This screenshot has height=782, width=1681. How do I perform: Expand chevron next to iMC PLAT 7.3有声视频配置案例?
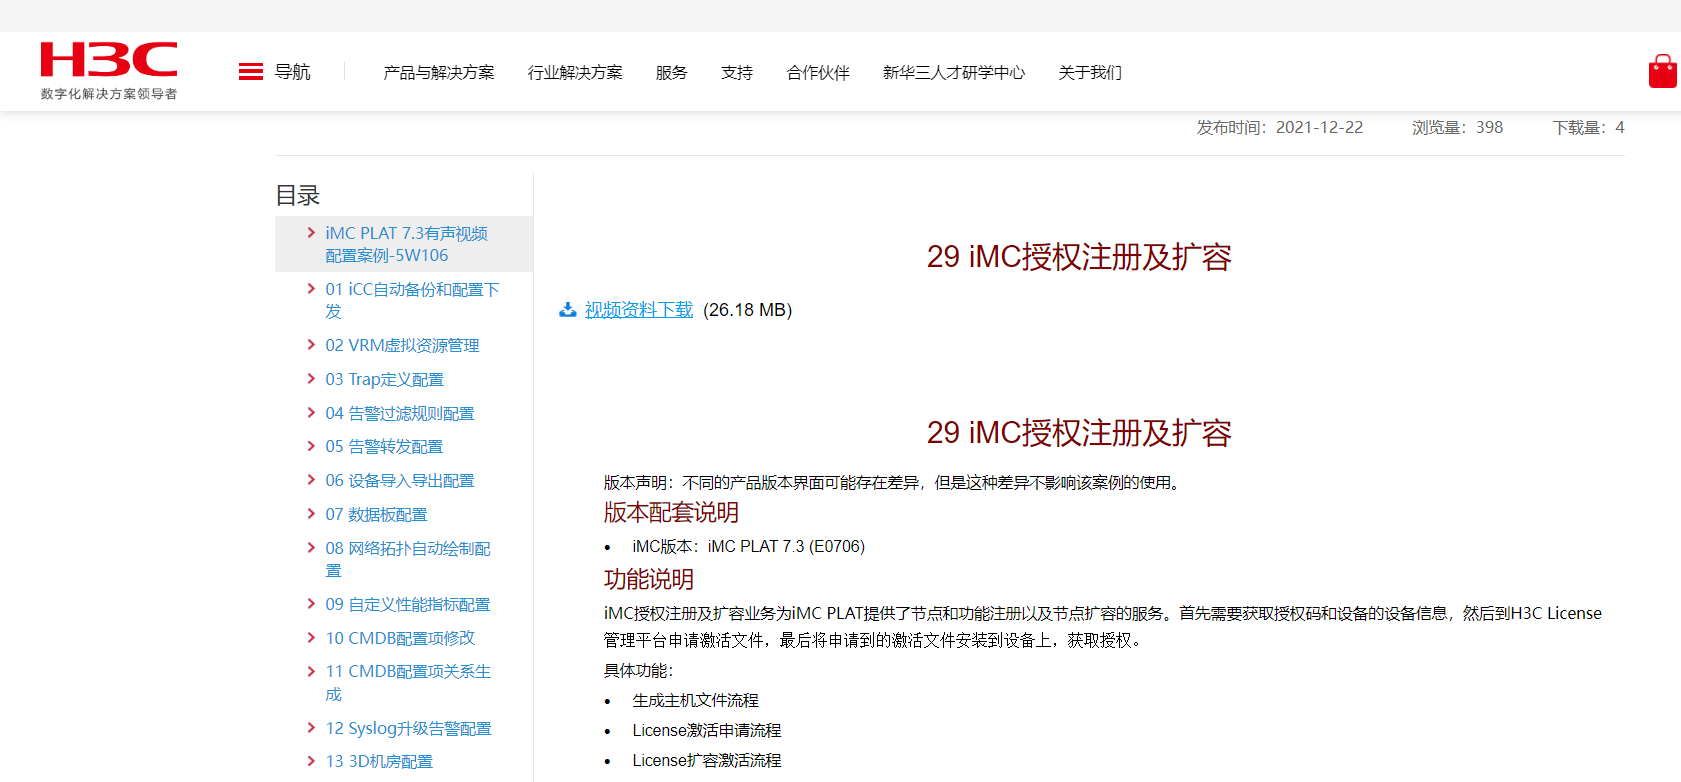pyautogui.click(x=311, y=233)
